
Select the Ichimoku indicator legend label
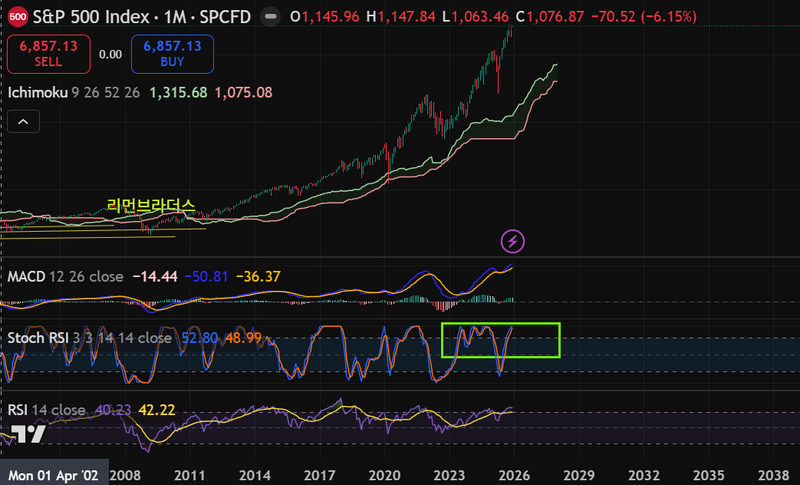40,92
